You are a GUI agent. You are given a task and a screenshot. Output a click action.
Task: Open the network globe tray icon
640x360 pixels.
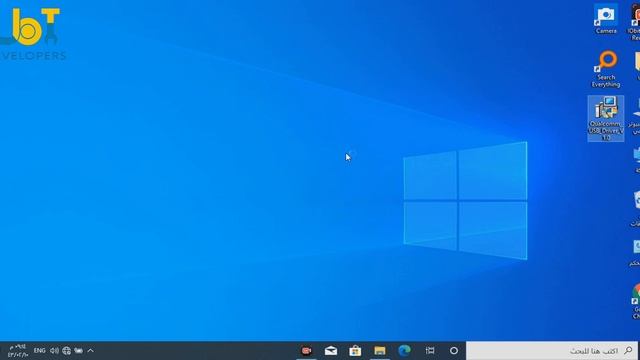click(x=67, y=351)
